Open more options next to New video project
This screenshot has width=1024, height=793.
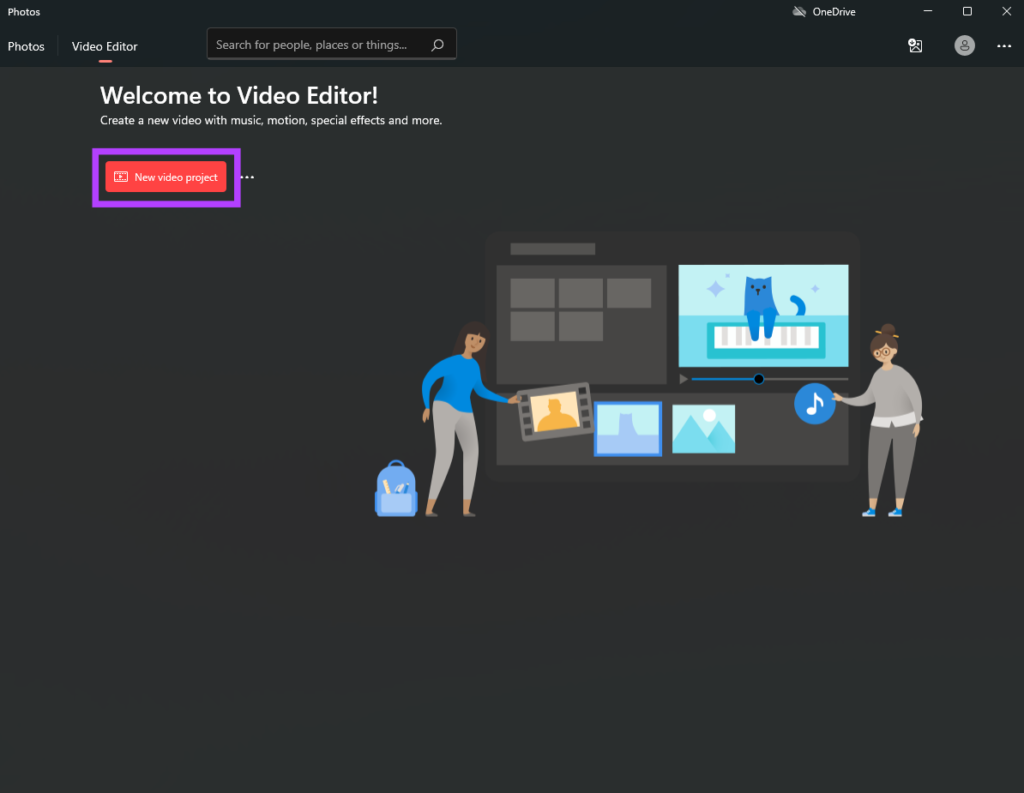247,177
